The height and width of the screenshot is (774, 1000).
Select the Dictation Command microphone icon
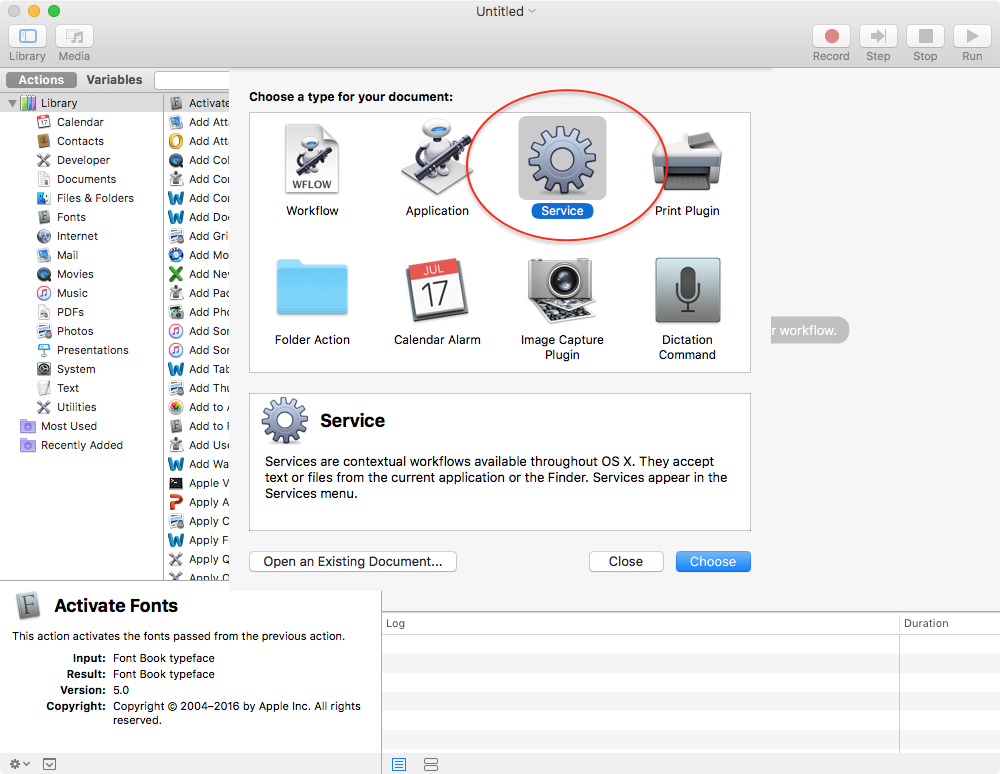point(688,290)
